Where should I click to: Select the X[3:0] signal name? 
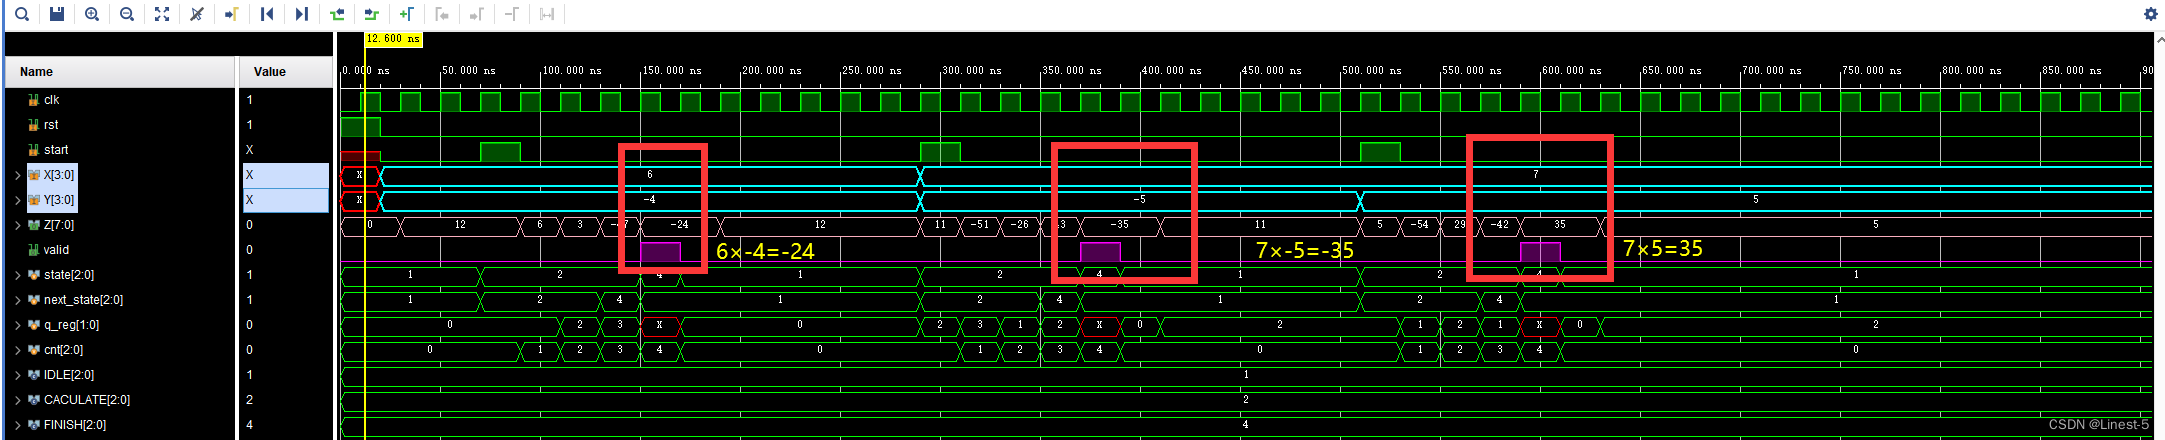pos(58,175)
